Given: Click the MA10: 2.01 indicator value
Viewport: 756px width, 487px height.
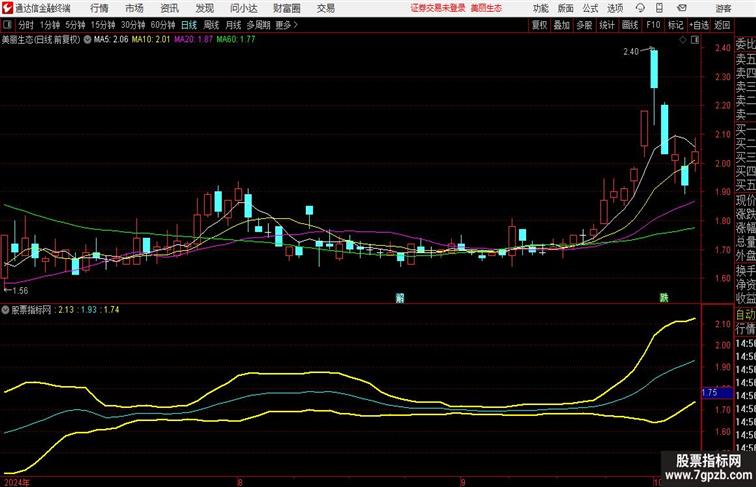Looking at the screenshot, I should pos(151,40).
